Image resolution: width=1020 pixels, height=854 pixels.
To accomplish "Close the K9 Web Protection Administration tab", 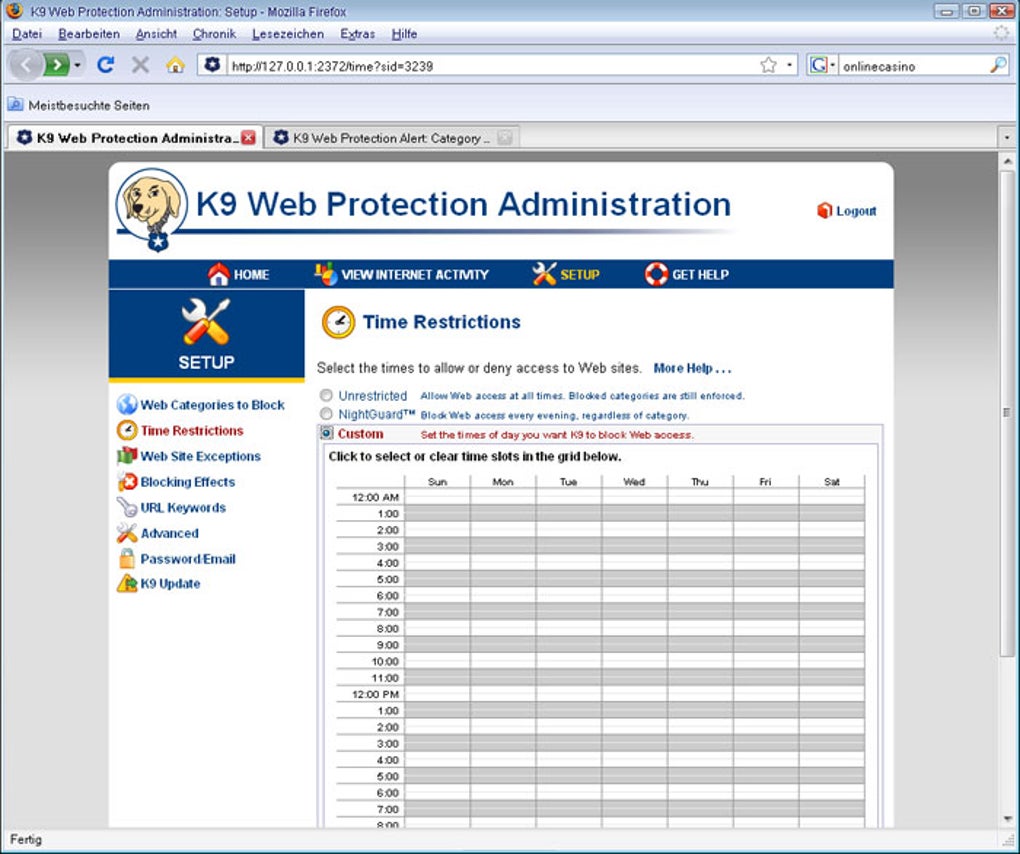I will [x=248, y=138].
